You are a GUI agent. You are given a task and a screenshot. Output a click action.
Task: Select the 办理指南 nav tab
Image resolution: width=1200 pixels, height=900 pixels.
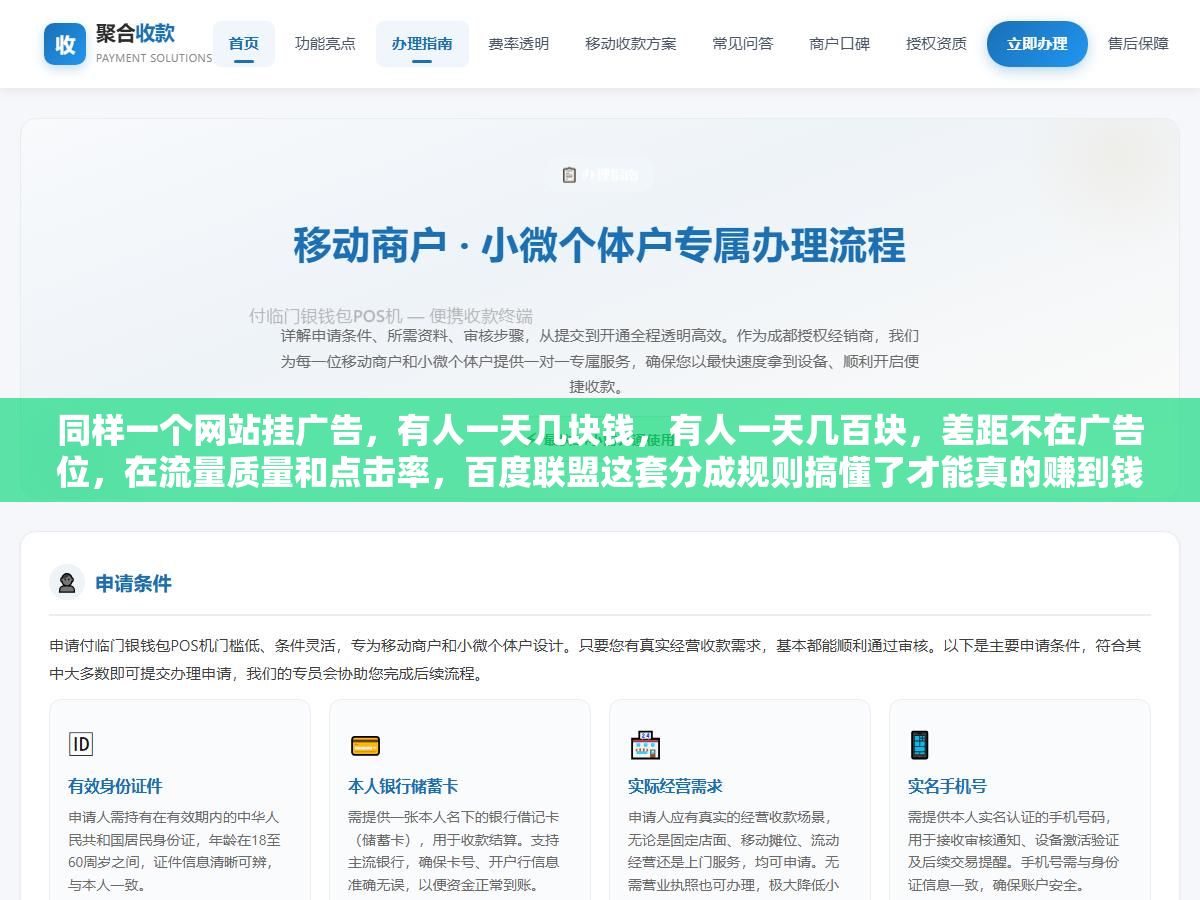coord(422,44)
